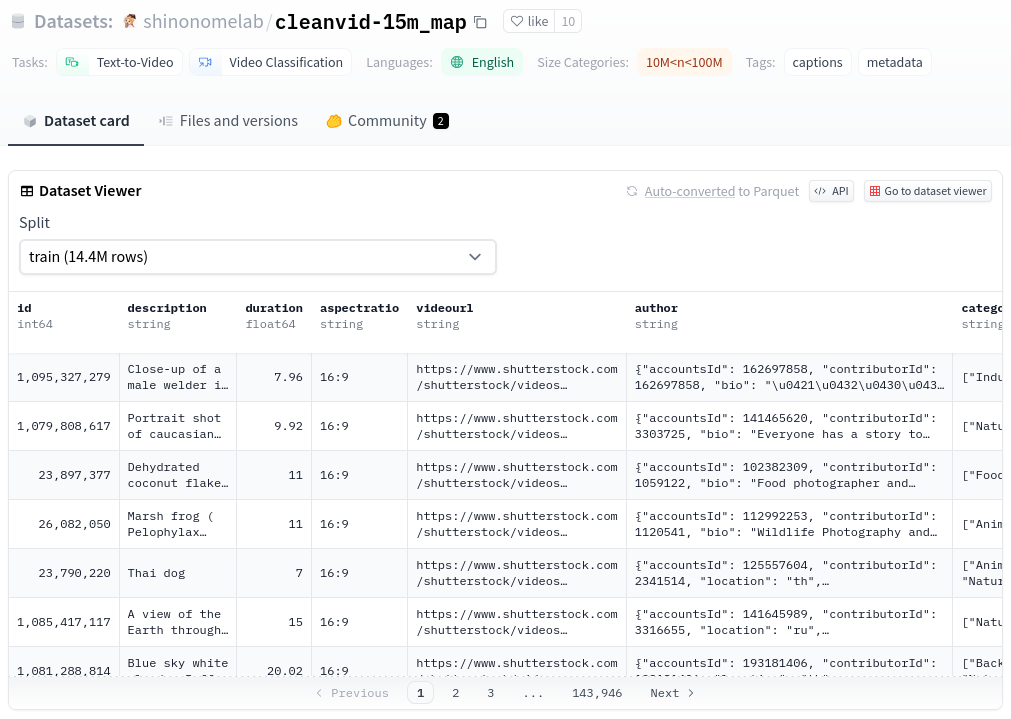Click the Dataset Viewer table icon
1011x719 pixels.
pos(27,191)
